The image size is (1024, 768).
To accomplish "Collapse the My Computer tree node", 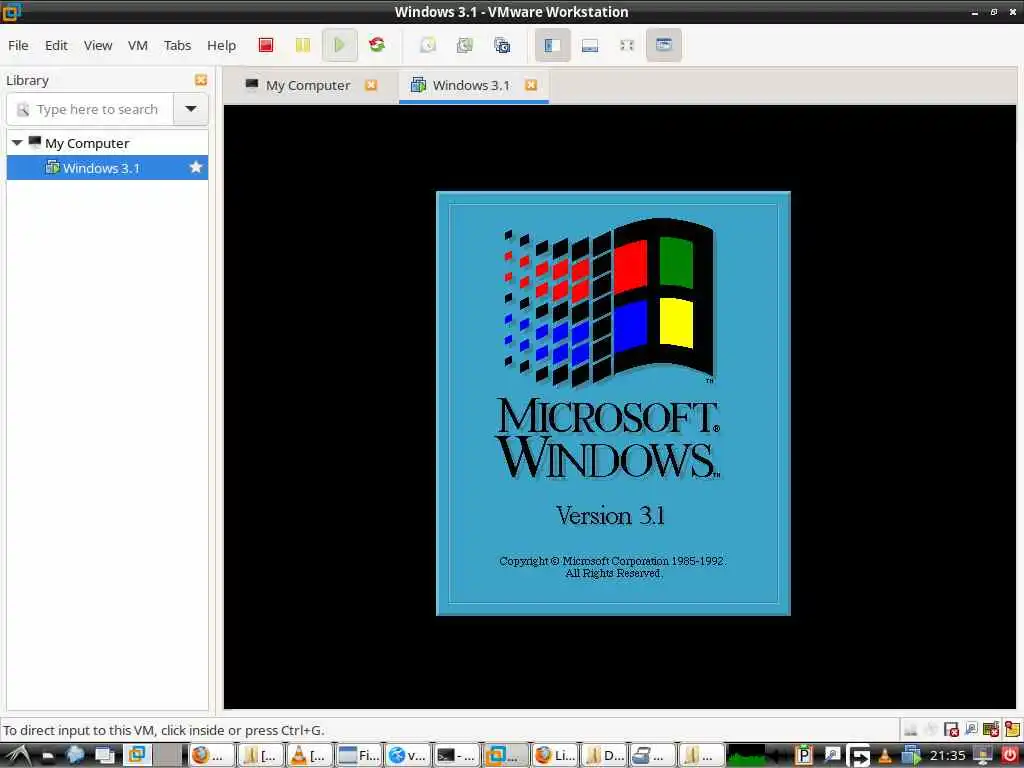I will pos(17,143).
